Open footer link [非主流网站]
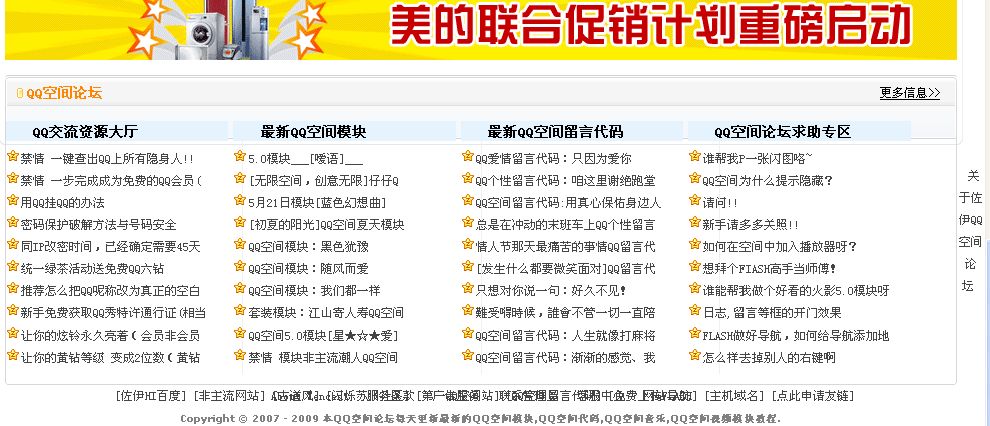990x426 pixels. coord(229,396)
